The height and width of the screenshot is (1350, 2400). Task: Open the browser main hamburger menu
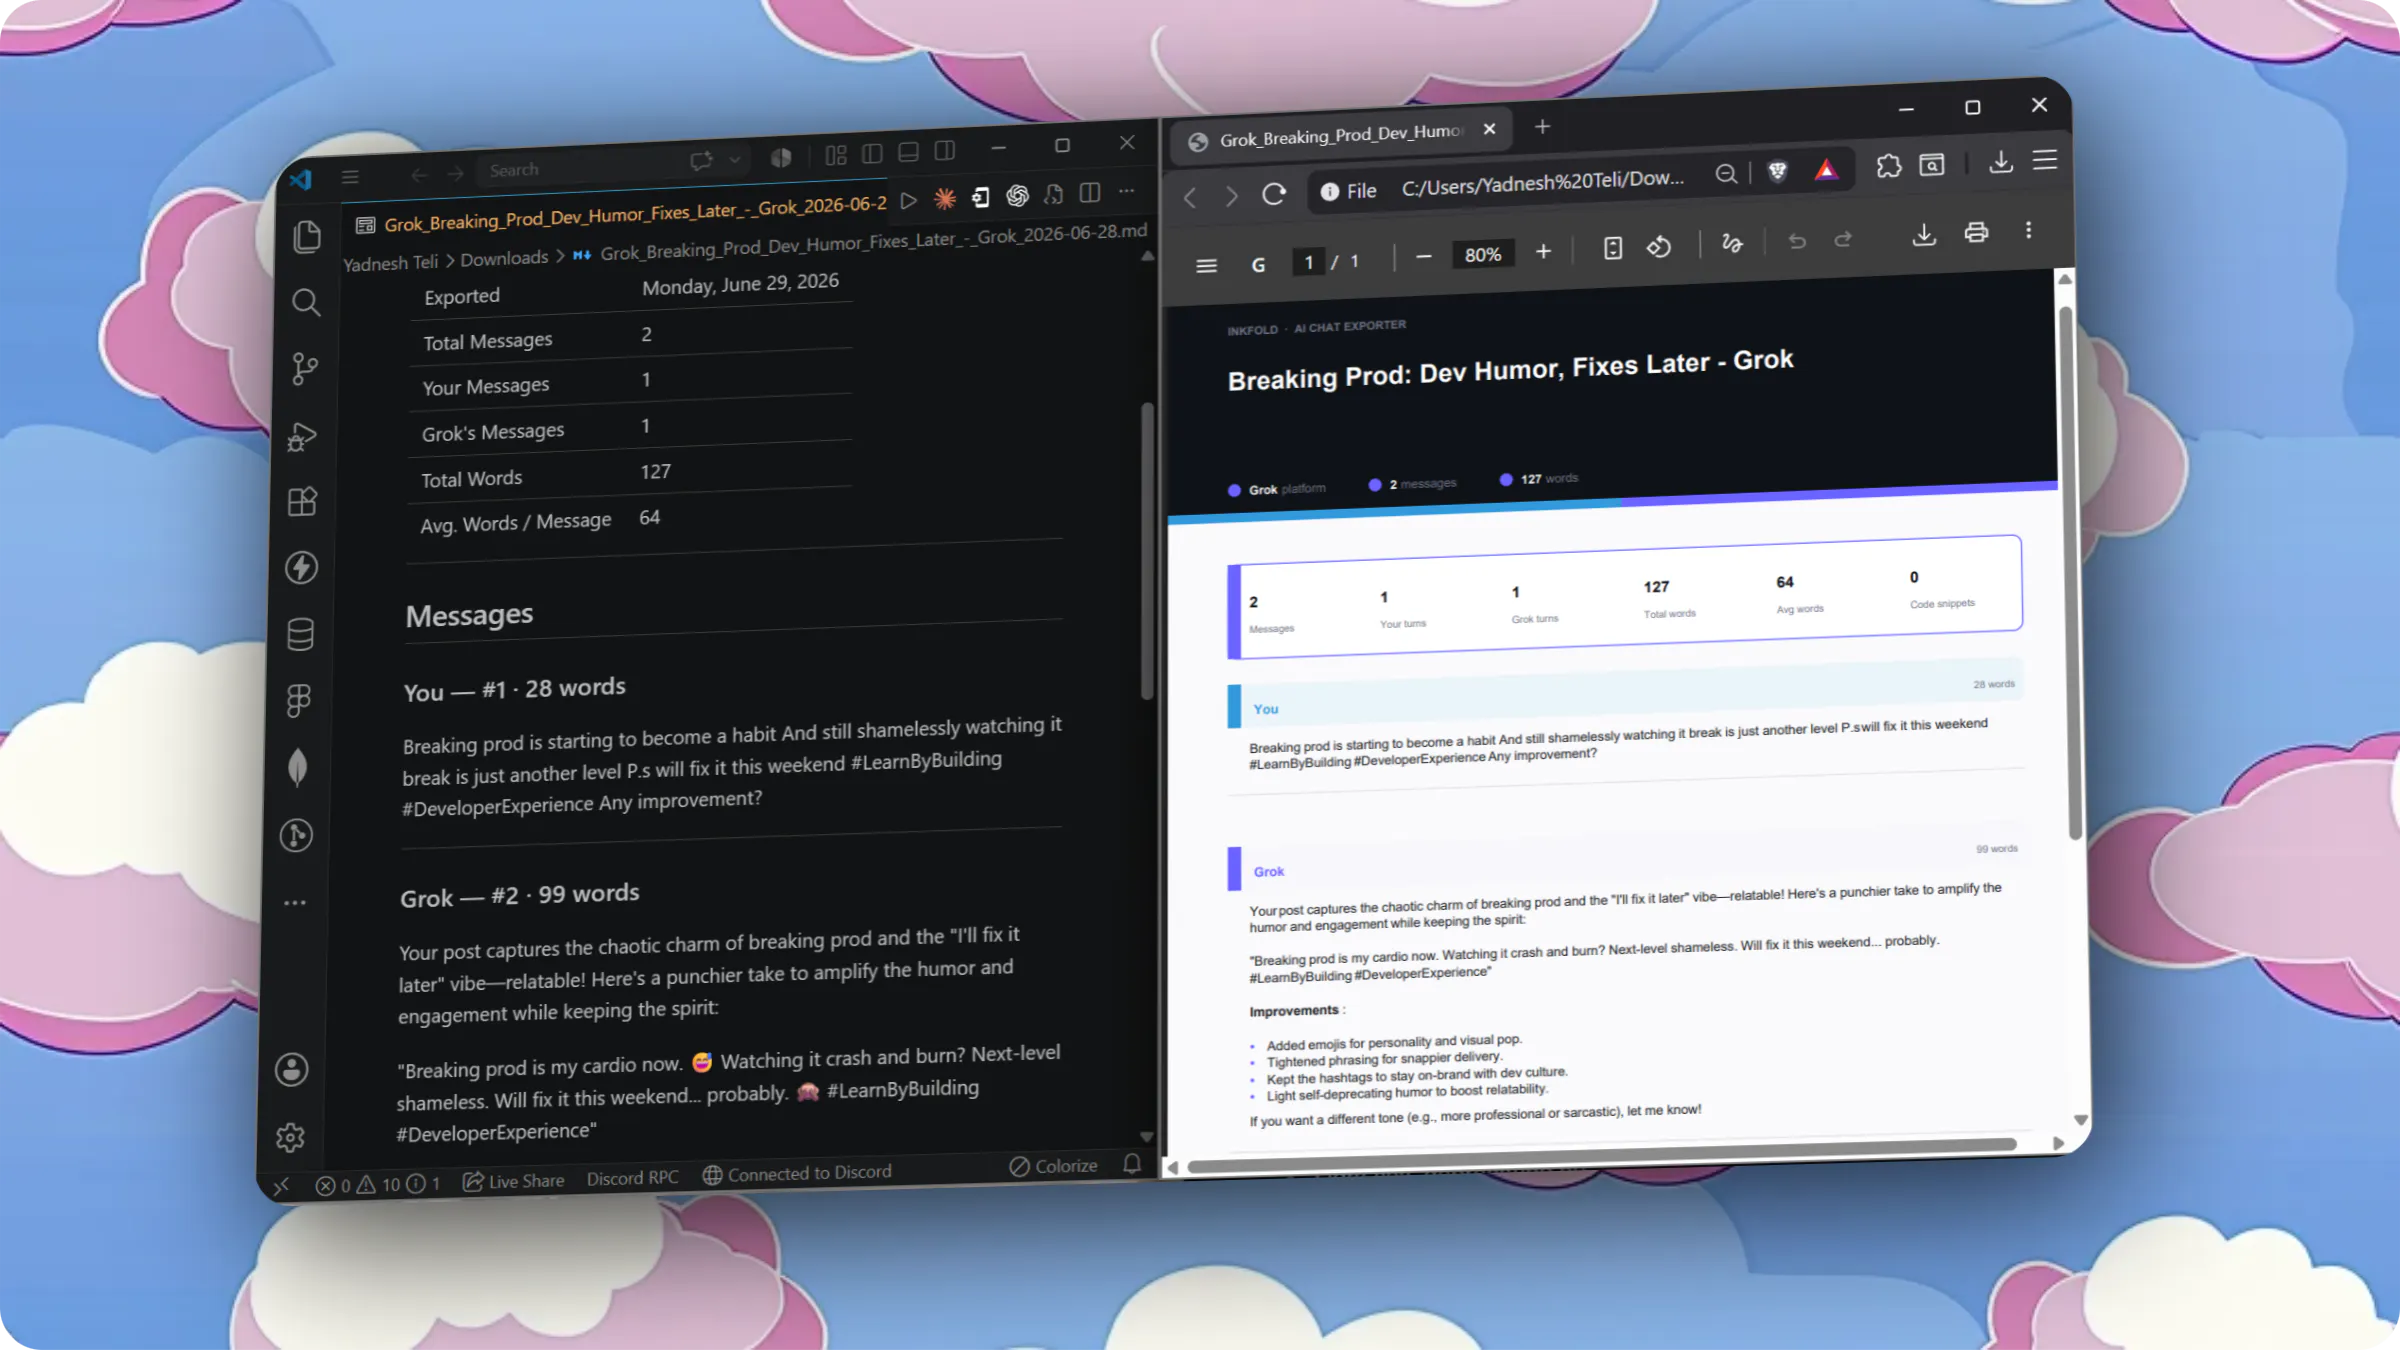click(x=2045, y=159)
